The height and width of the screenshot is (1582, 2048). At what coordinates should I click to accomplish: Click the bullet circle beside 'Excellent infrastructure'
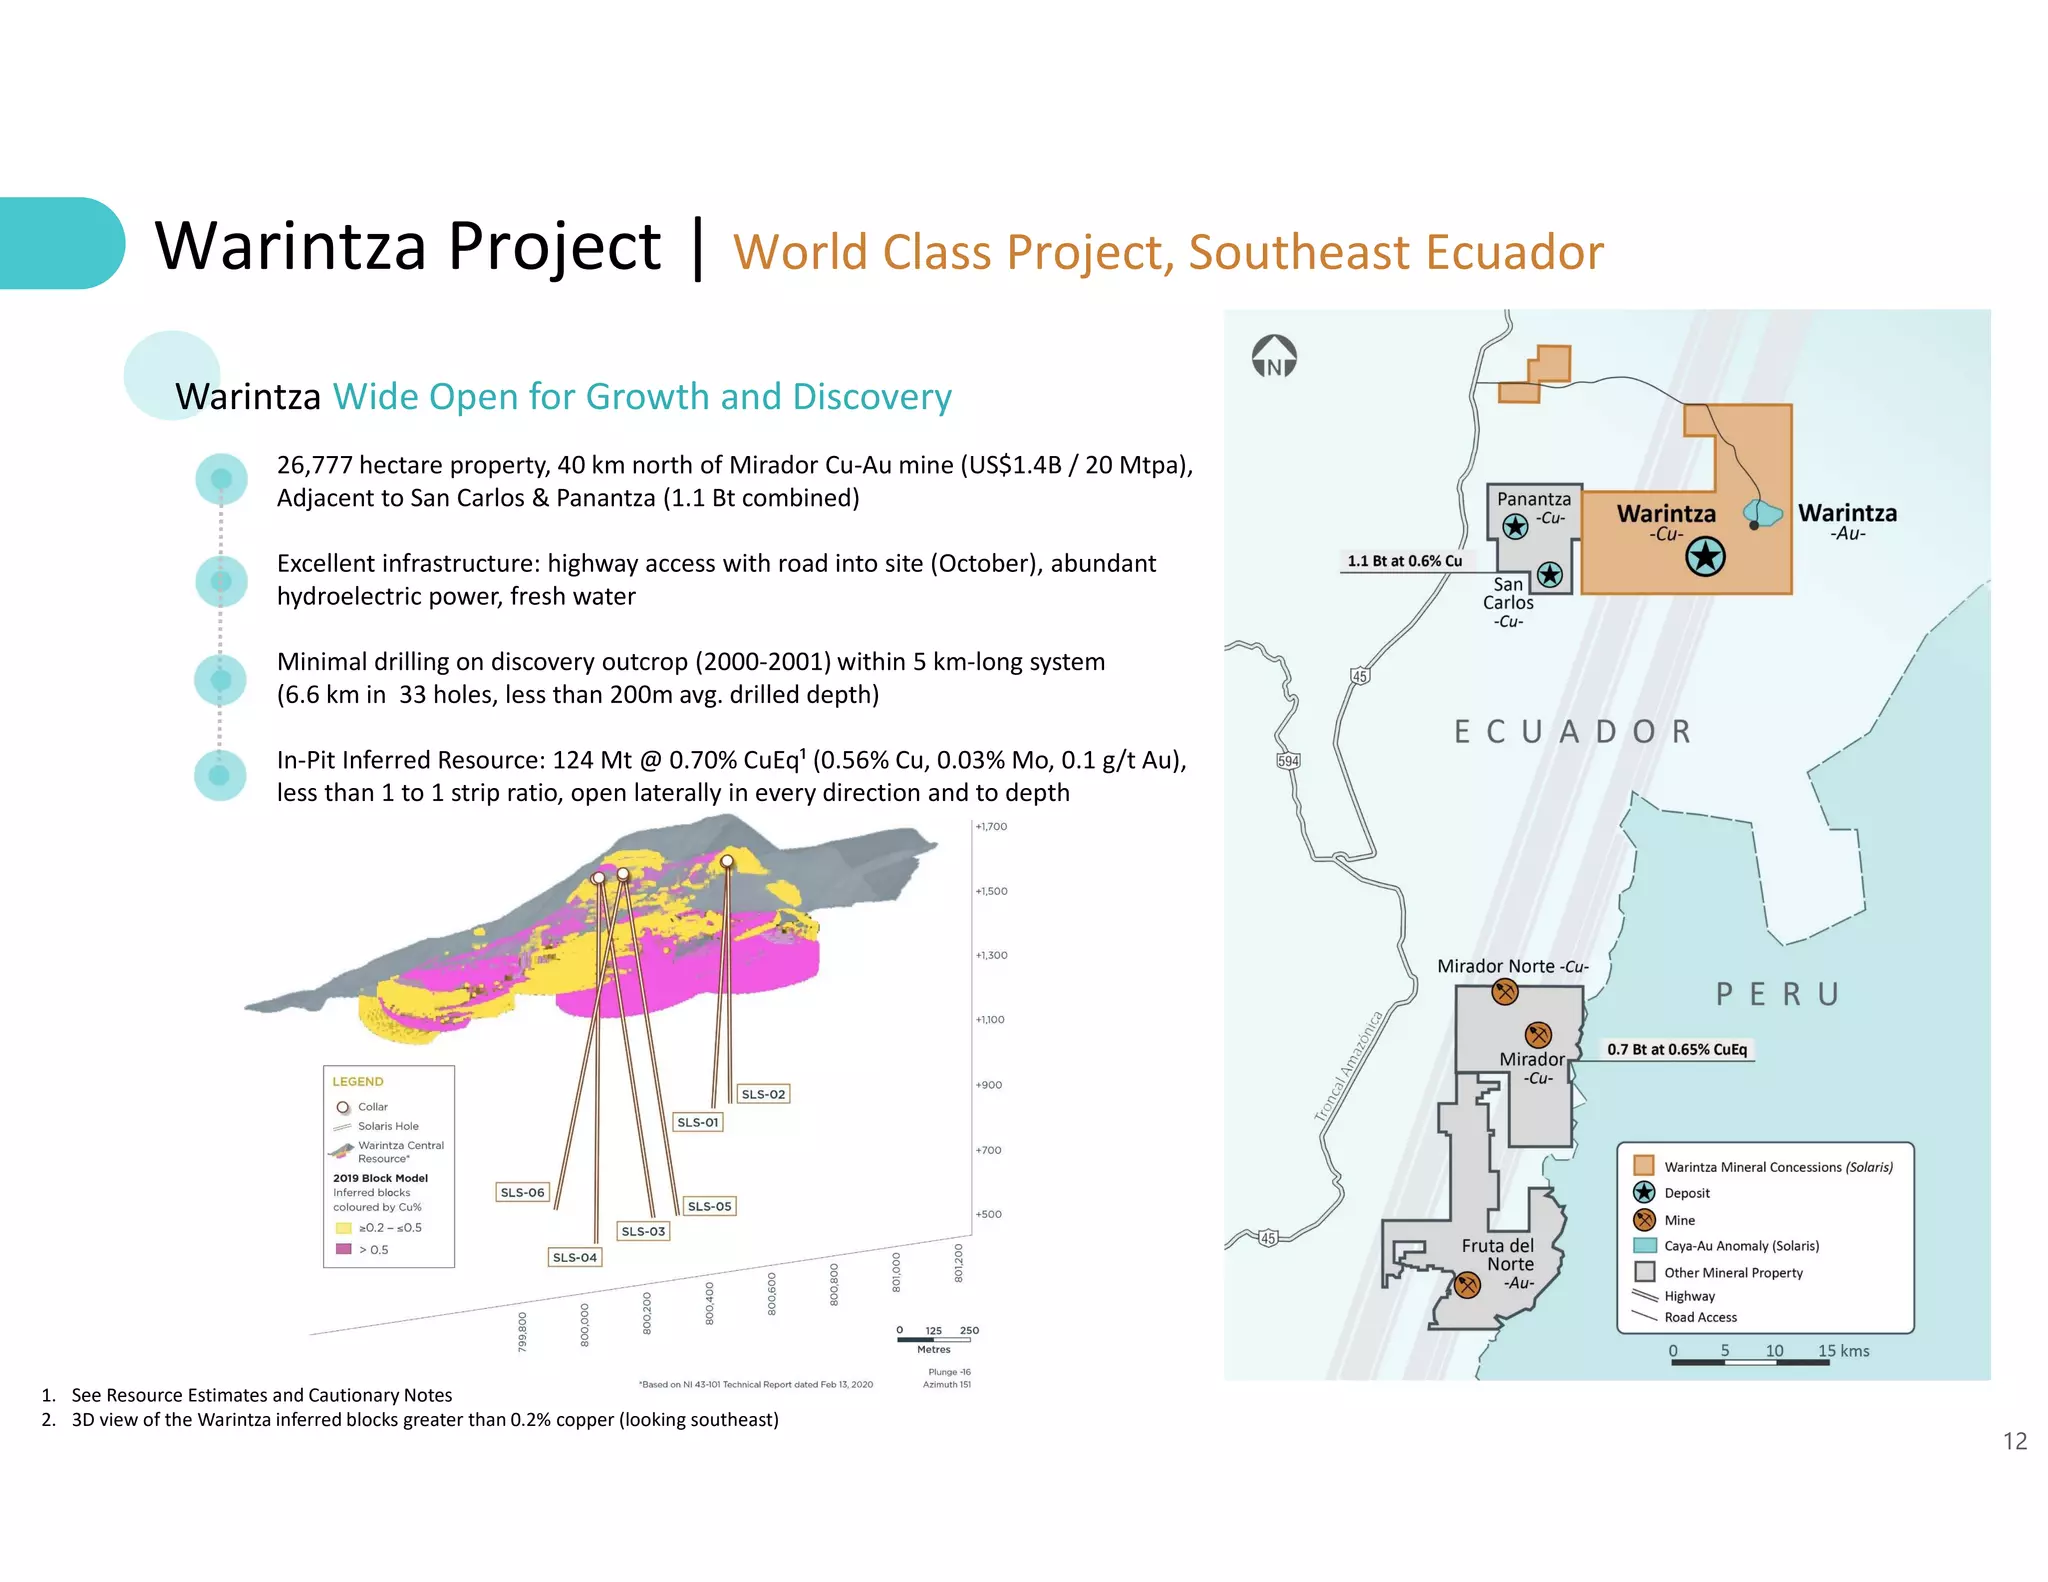click(x=221, y=581)
